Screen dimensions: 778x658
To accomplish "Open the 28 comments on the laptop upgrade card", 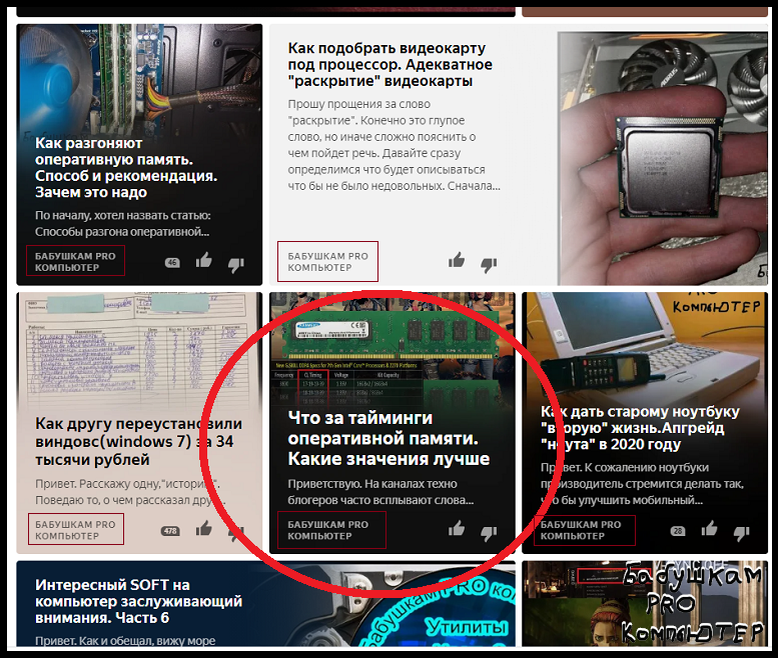I will (678, 531).
